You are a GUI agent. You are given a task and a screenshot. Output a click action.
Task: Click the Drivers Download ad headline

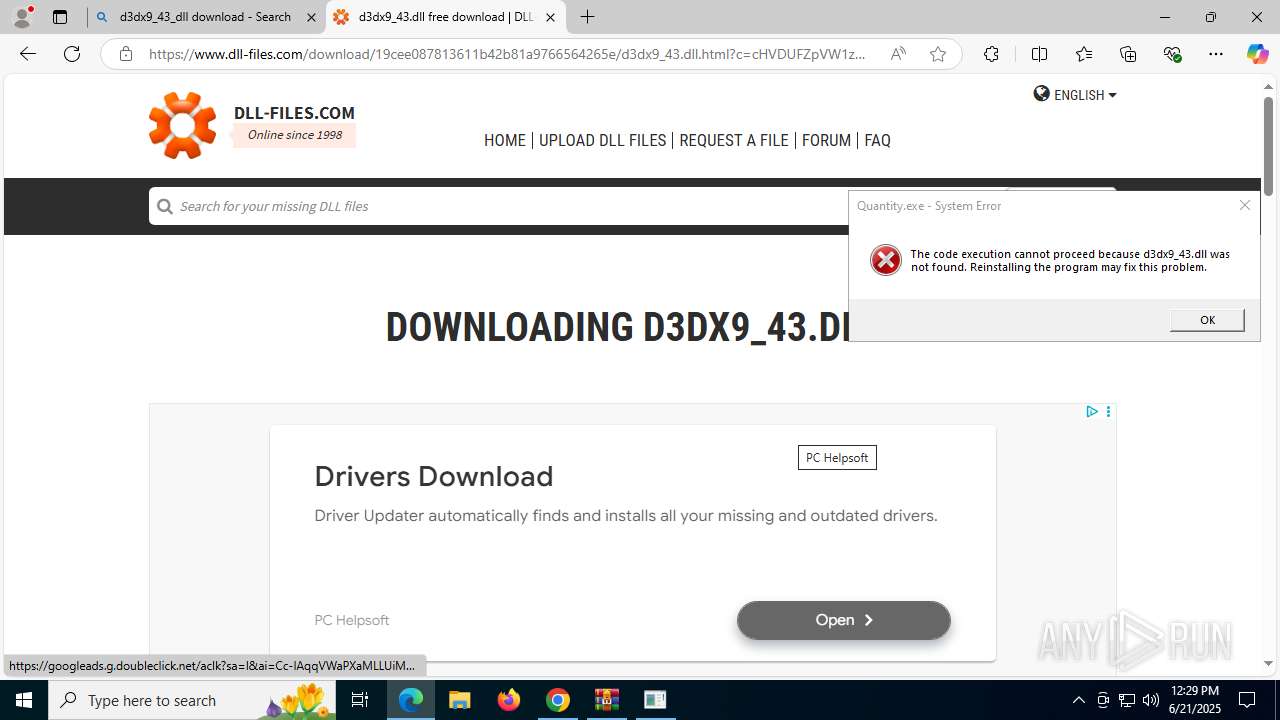pyautogui.click(x=434, y=476)
